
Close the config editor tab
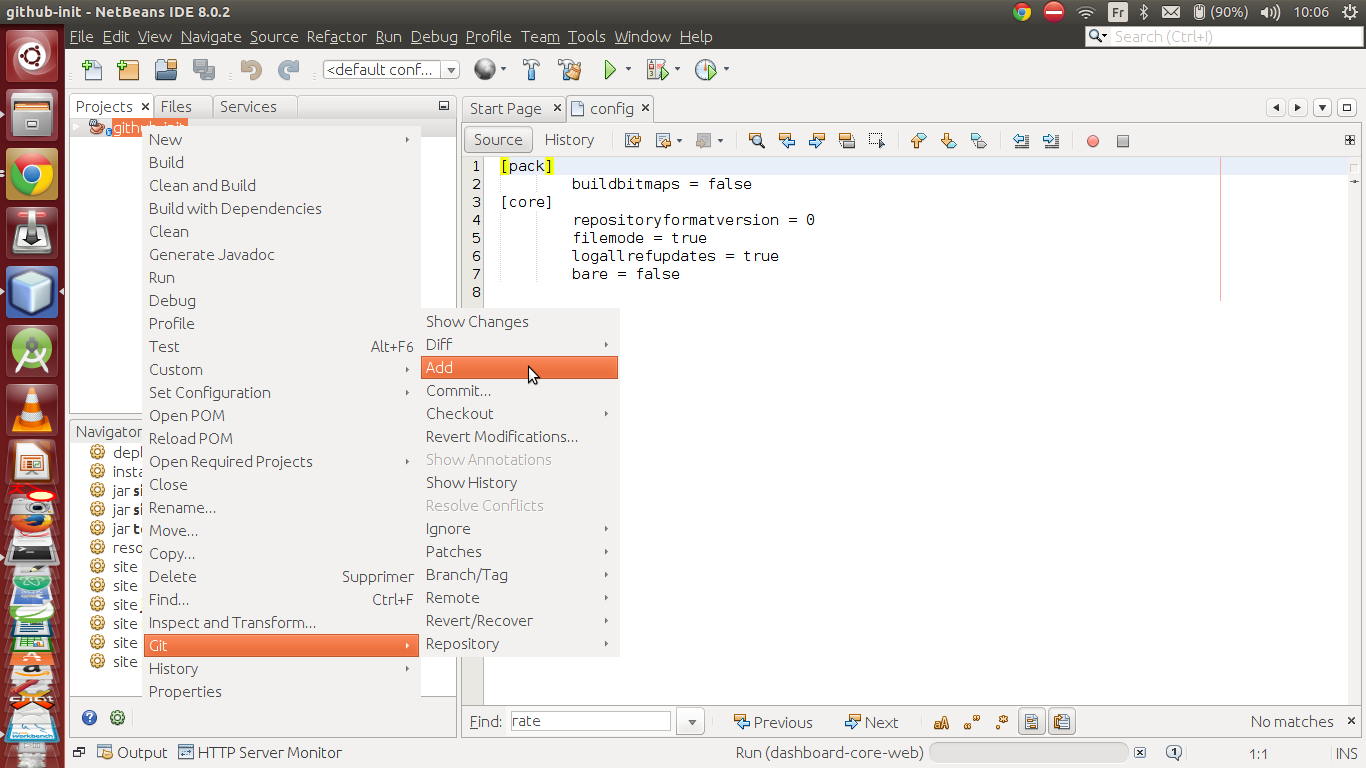(x=645, y=108)
